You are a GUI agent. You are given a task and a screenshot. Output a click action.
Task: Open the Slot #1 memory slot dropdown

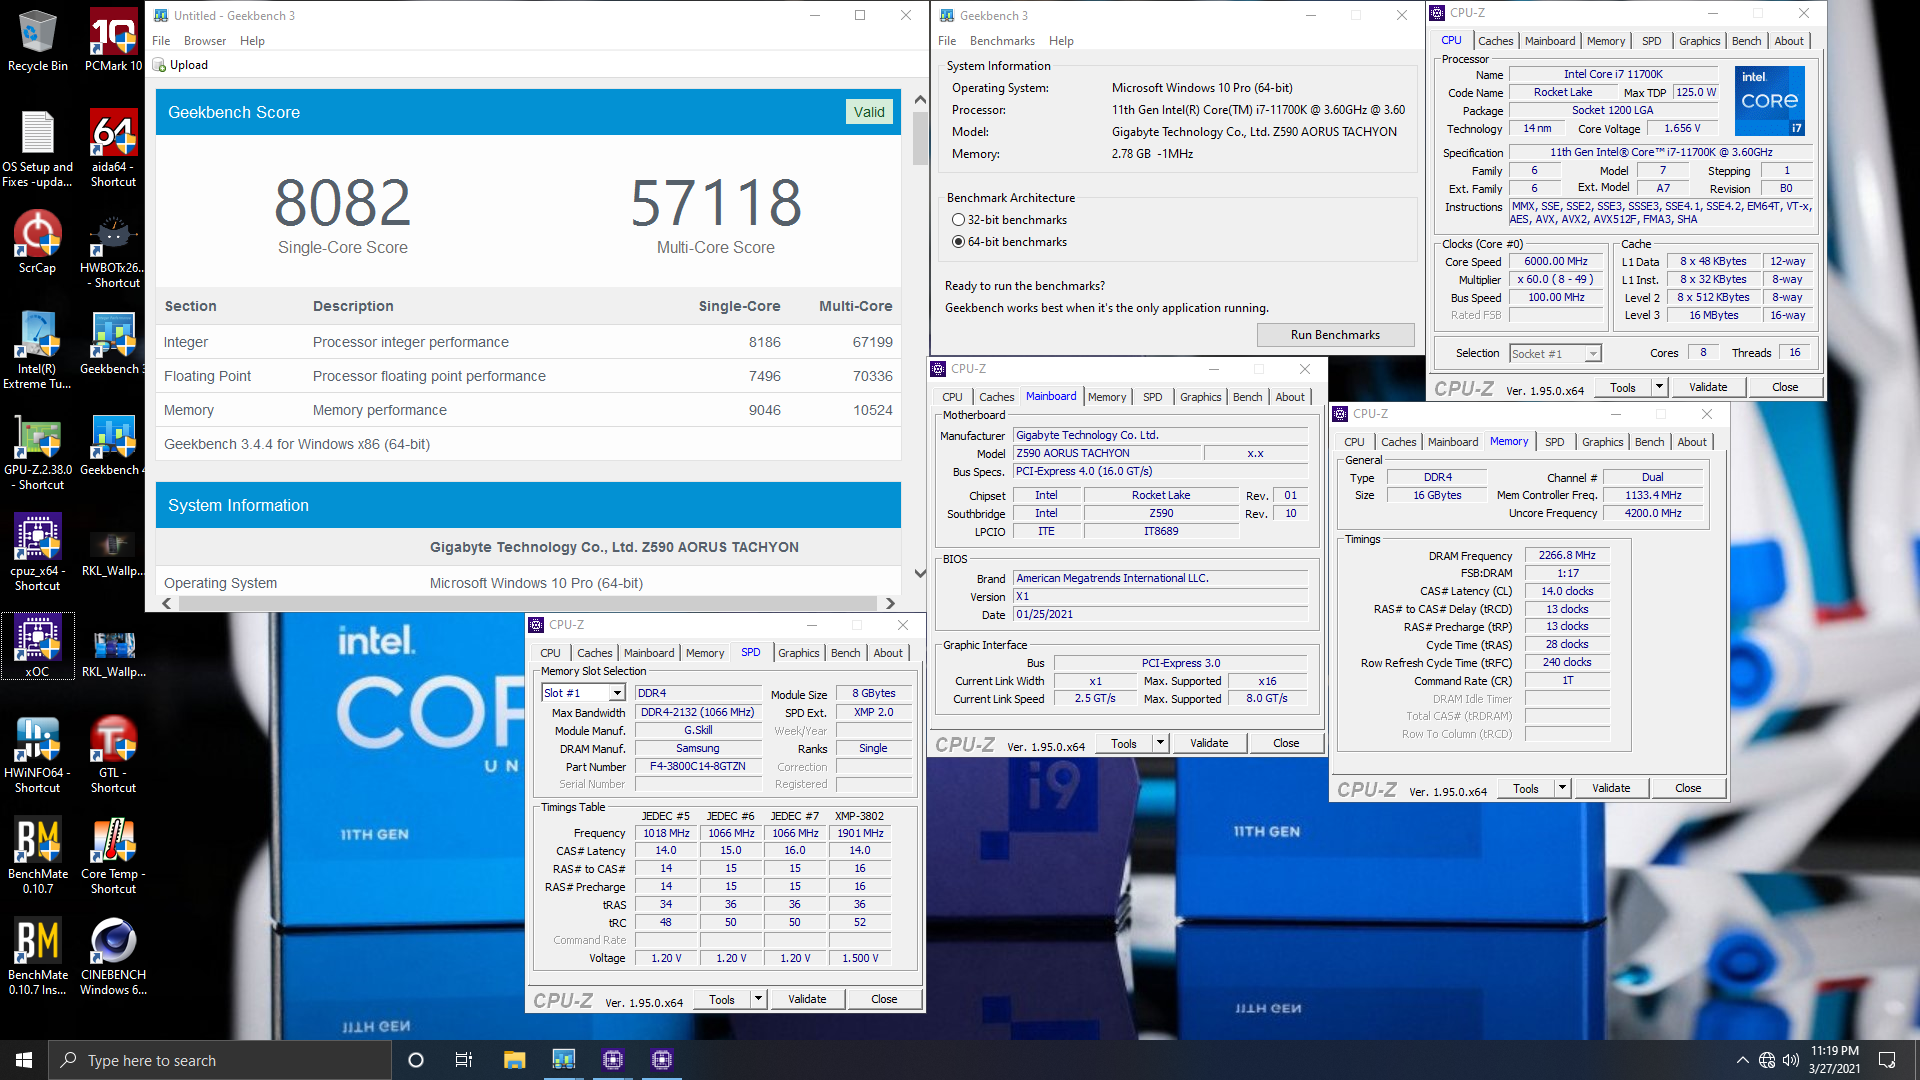[583, 693]
